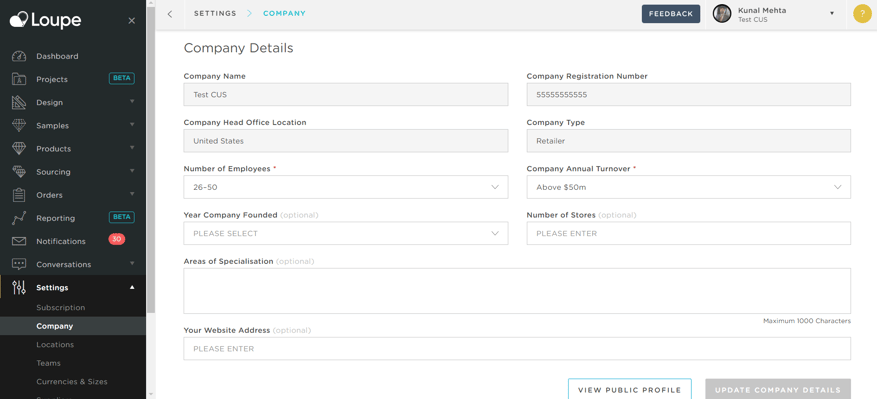Image resolution: width=877 pixels, height=399 pixels.
Task: Go to Currencies & Sizes settings
Action: 72,382
